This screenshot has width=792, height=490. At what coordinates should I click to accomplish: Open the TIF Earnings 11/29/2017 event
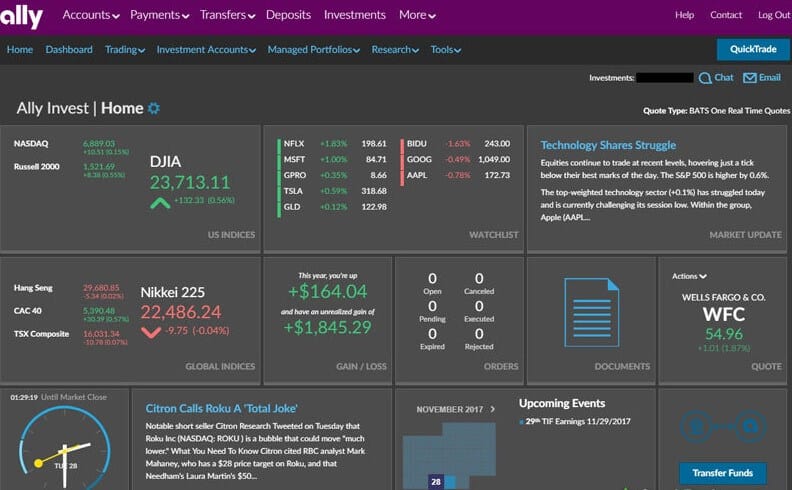click(x=578, y=421)
